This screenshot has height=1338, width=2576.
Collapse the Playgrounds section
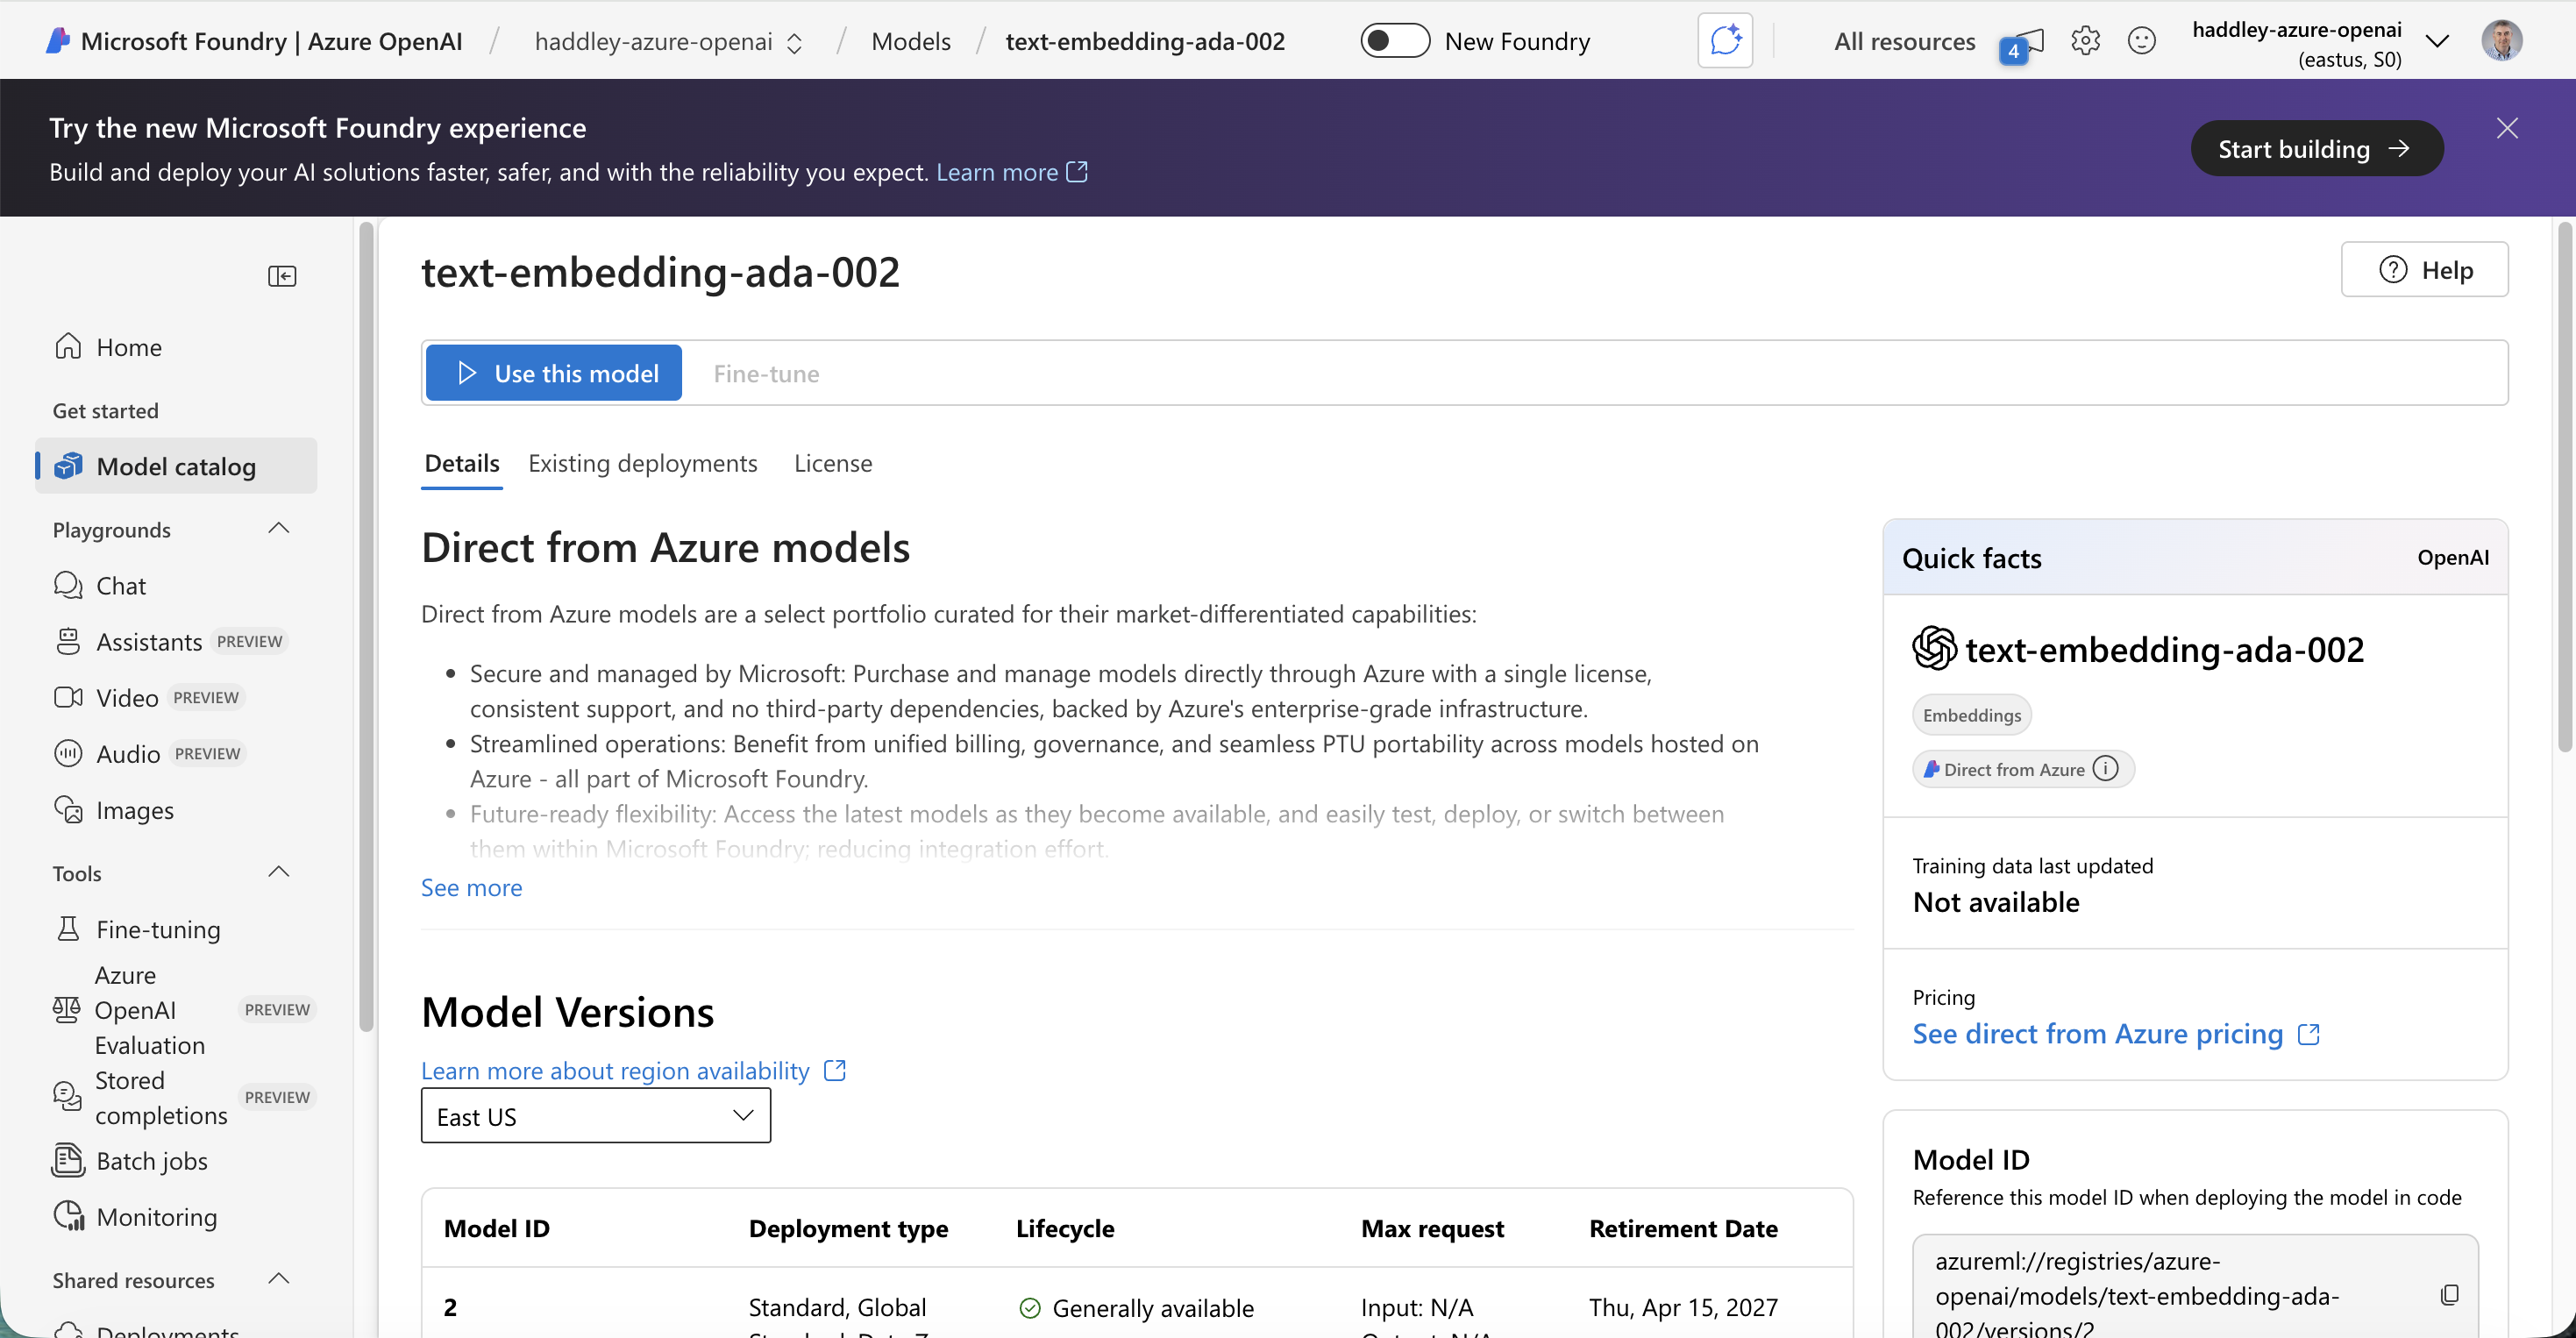coord(278,528)
